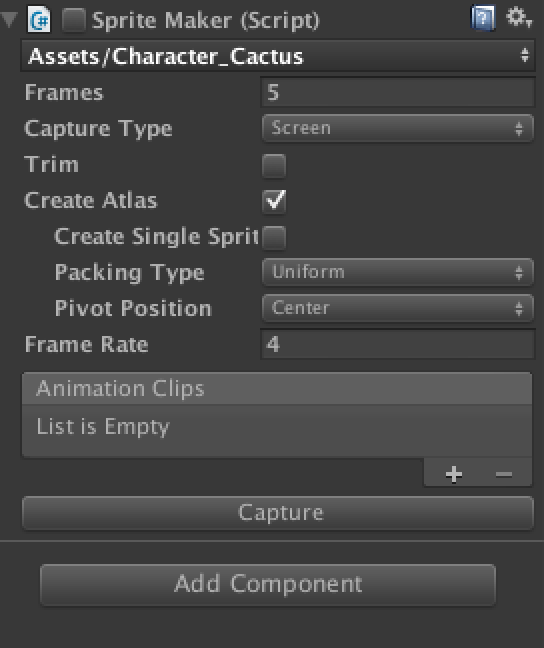Focus the Frames input field
This screenshot has width=544, height=648.
pos(398,92)
